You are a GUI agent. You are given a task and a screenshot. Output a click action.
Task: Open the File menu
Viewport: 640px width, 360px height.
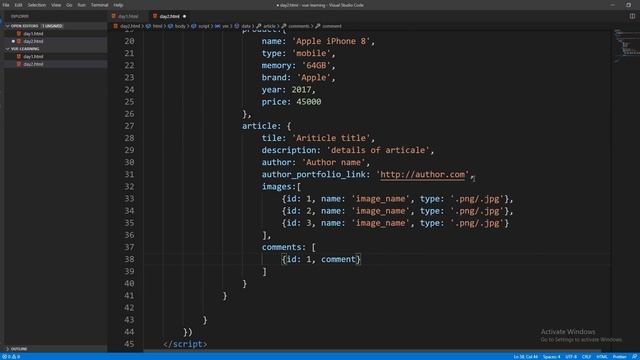pos(6,5)
